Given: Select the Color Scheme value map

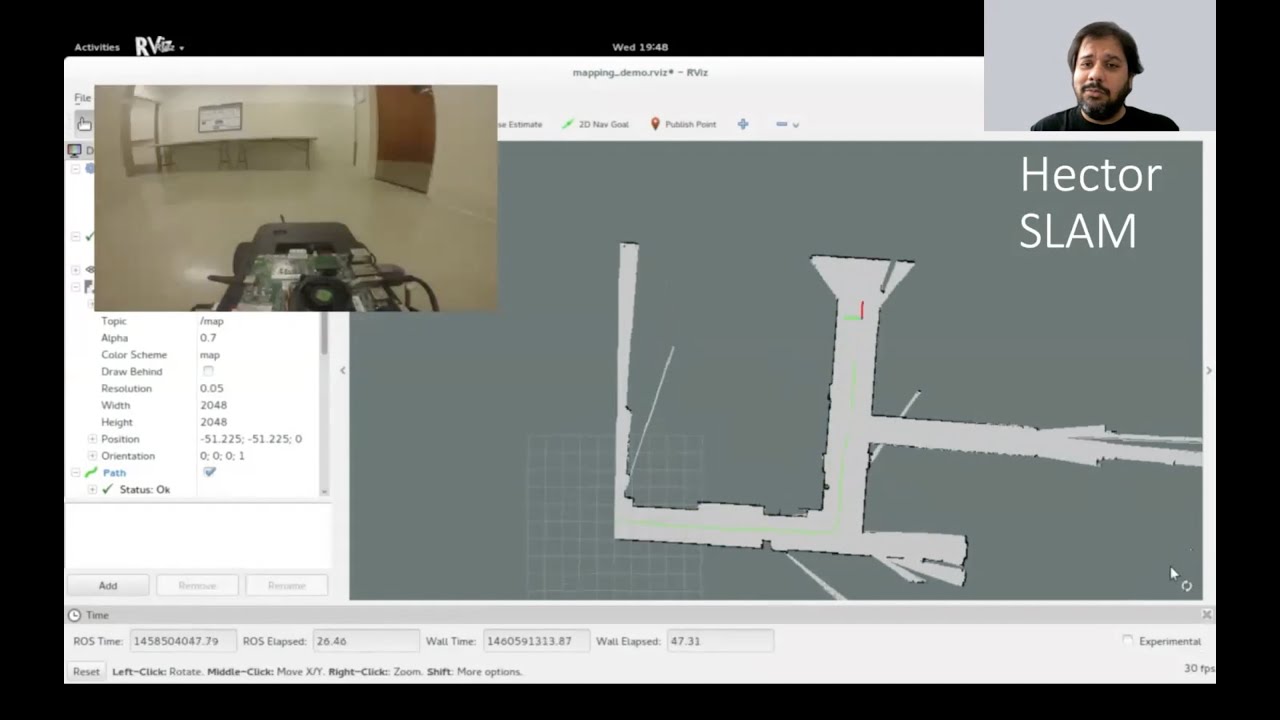Looking at the screenshot, I should 209,355.
